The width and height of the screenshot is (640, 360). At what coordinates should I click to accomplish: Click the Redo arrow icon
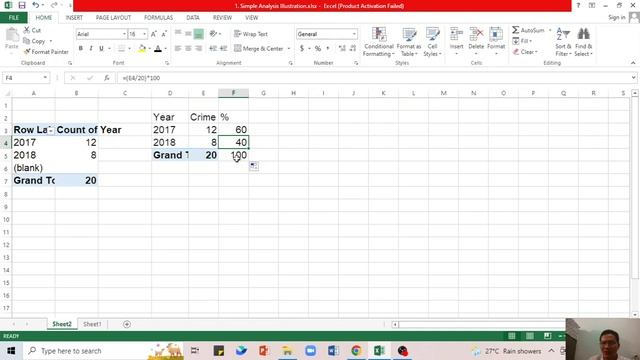pyautogui.click(x=54, y=5)
